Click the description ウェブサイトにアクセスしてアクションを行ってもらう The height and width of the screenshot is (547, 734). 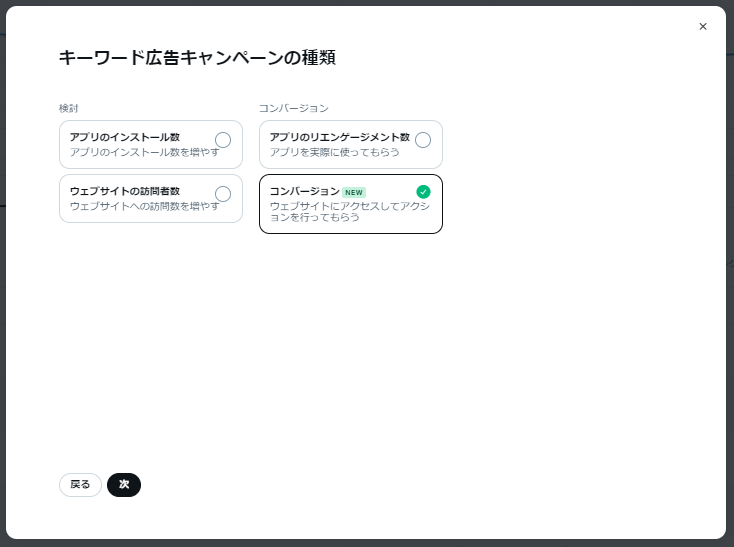tap(349, 211)
